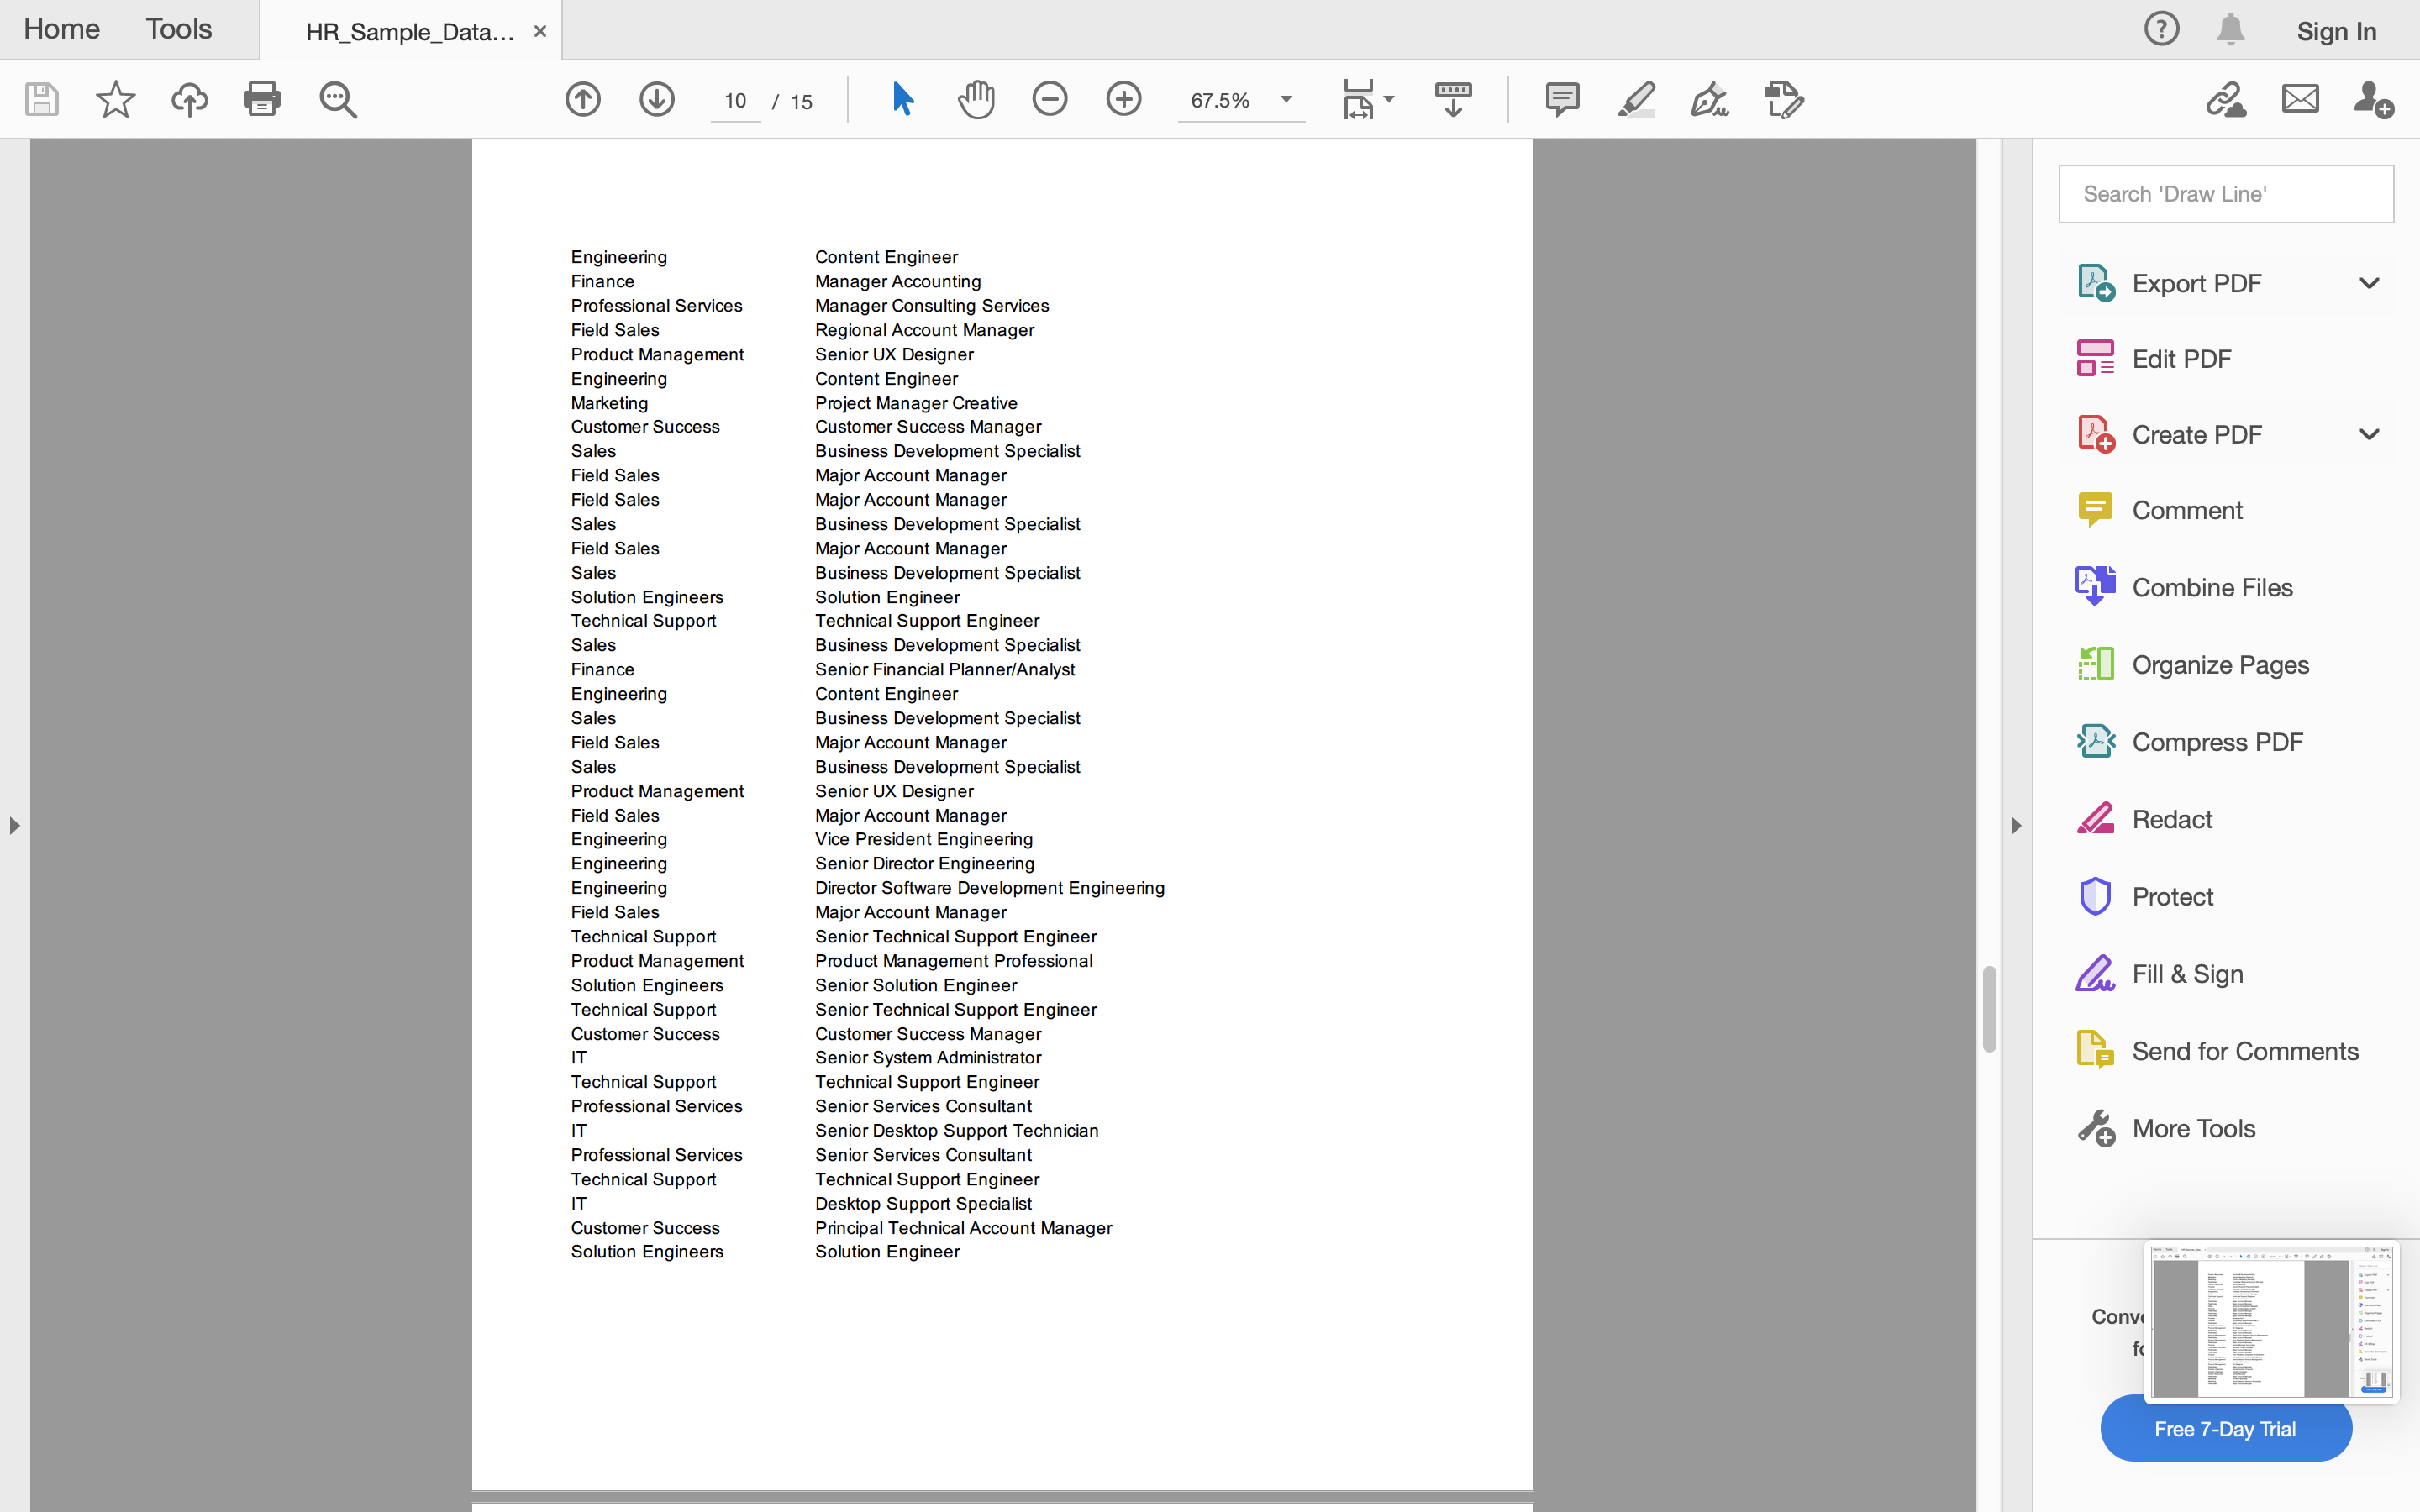Collapse the right tools pane
This screenshot has width=2420, height=1512.
coord(2016,826)
